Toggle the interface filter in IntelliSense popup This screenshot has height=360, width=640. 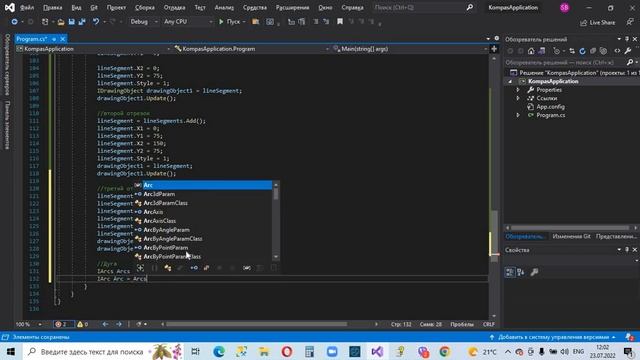coord(194,268)
